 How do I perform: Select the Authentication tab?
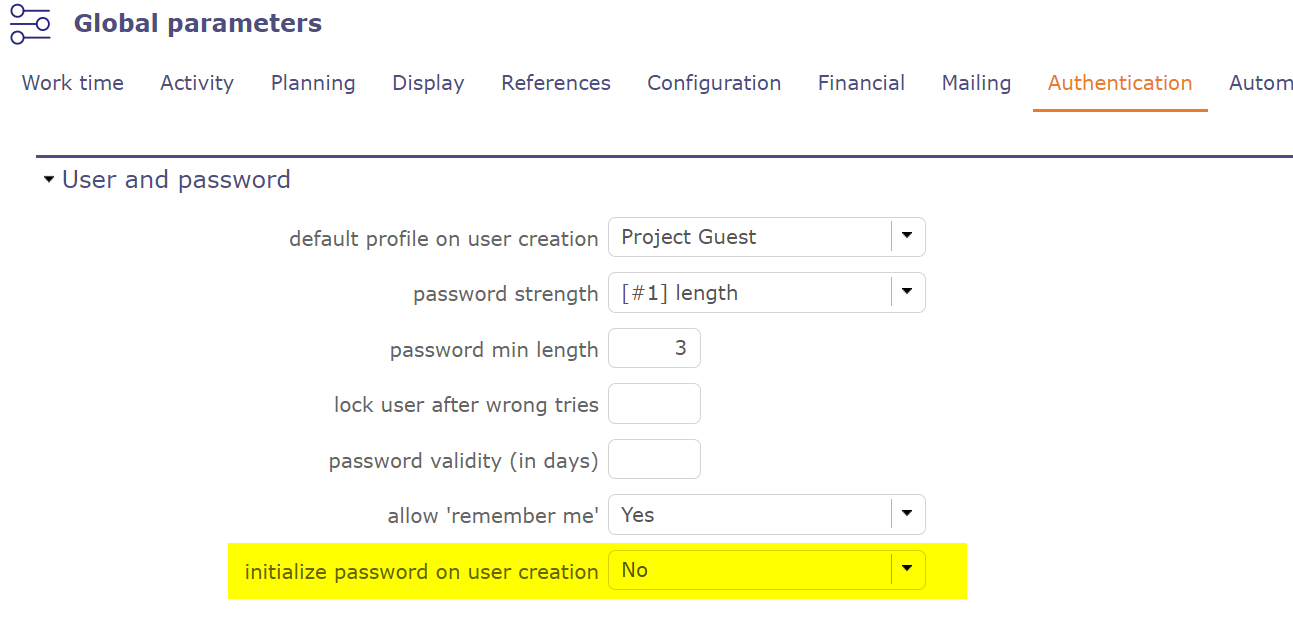tap(1120, 83)
